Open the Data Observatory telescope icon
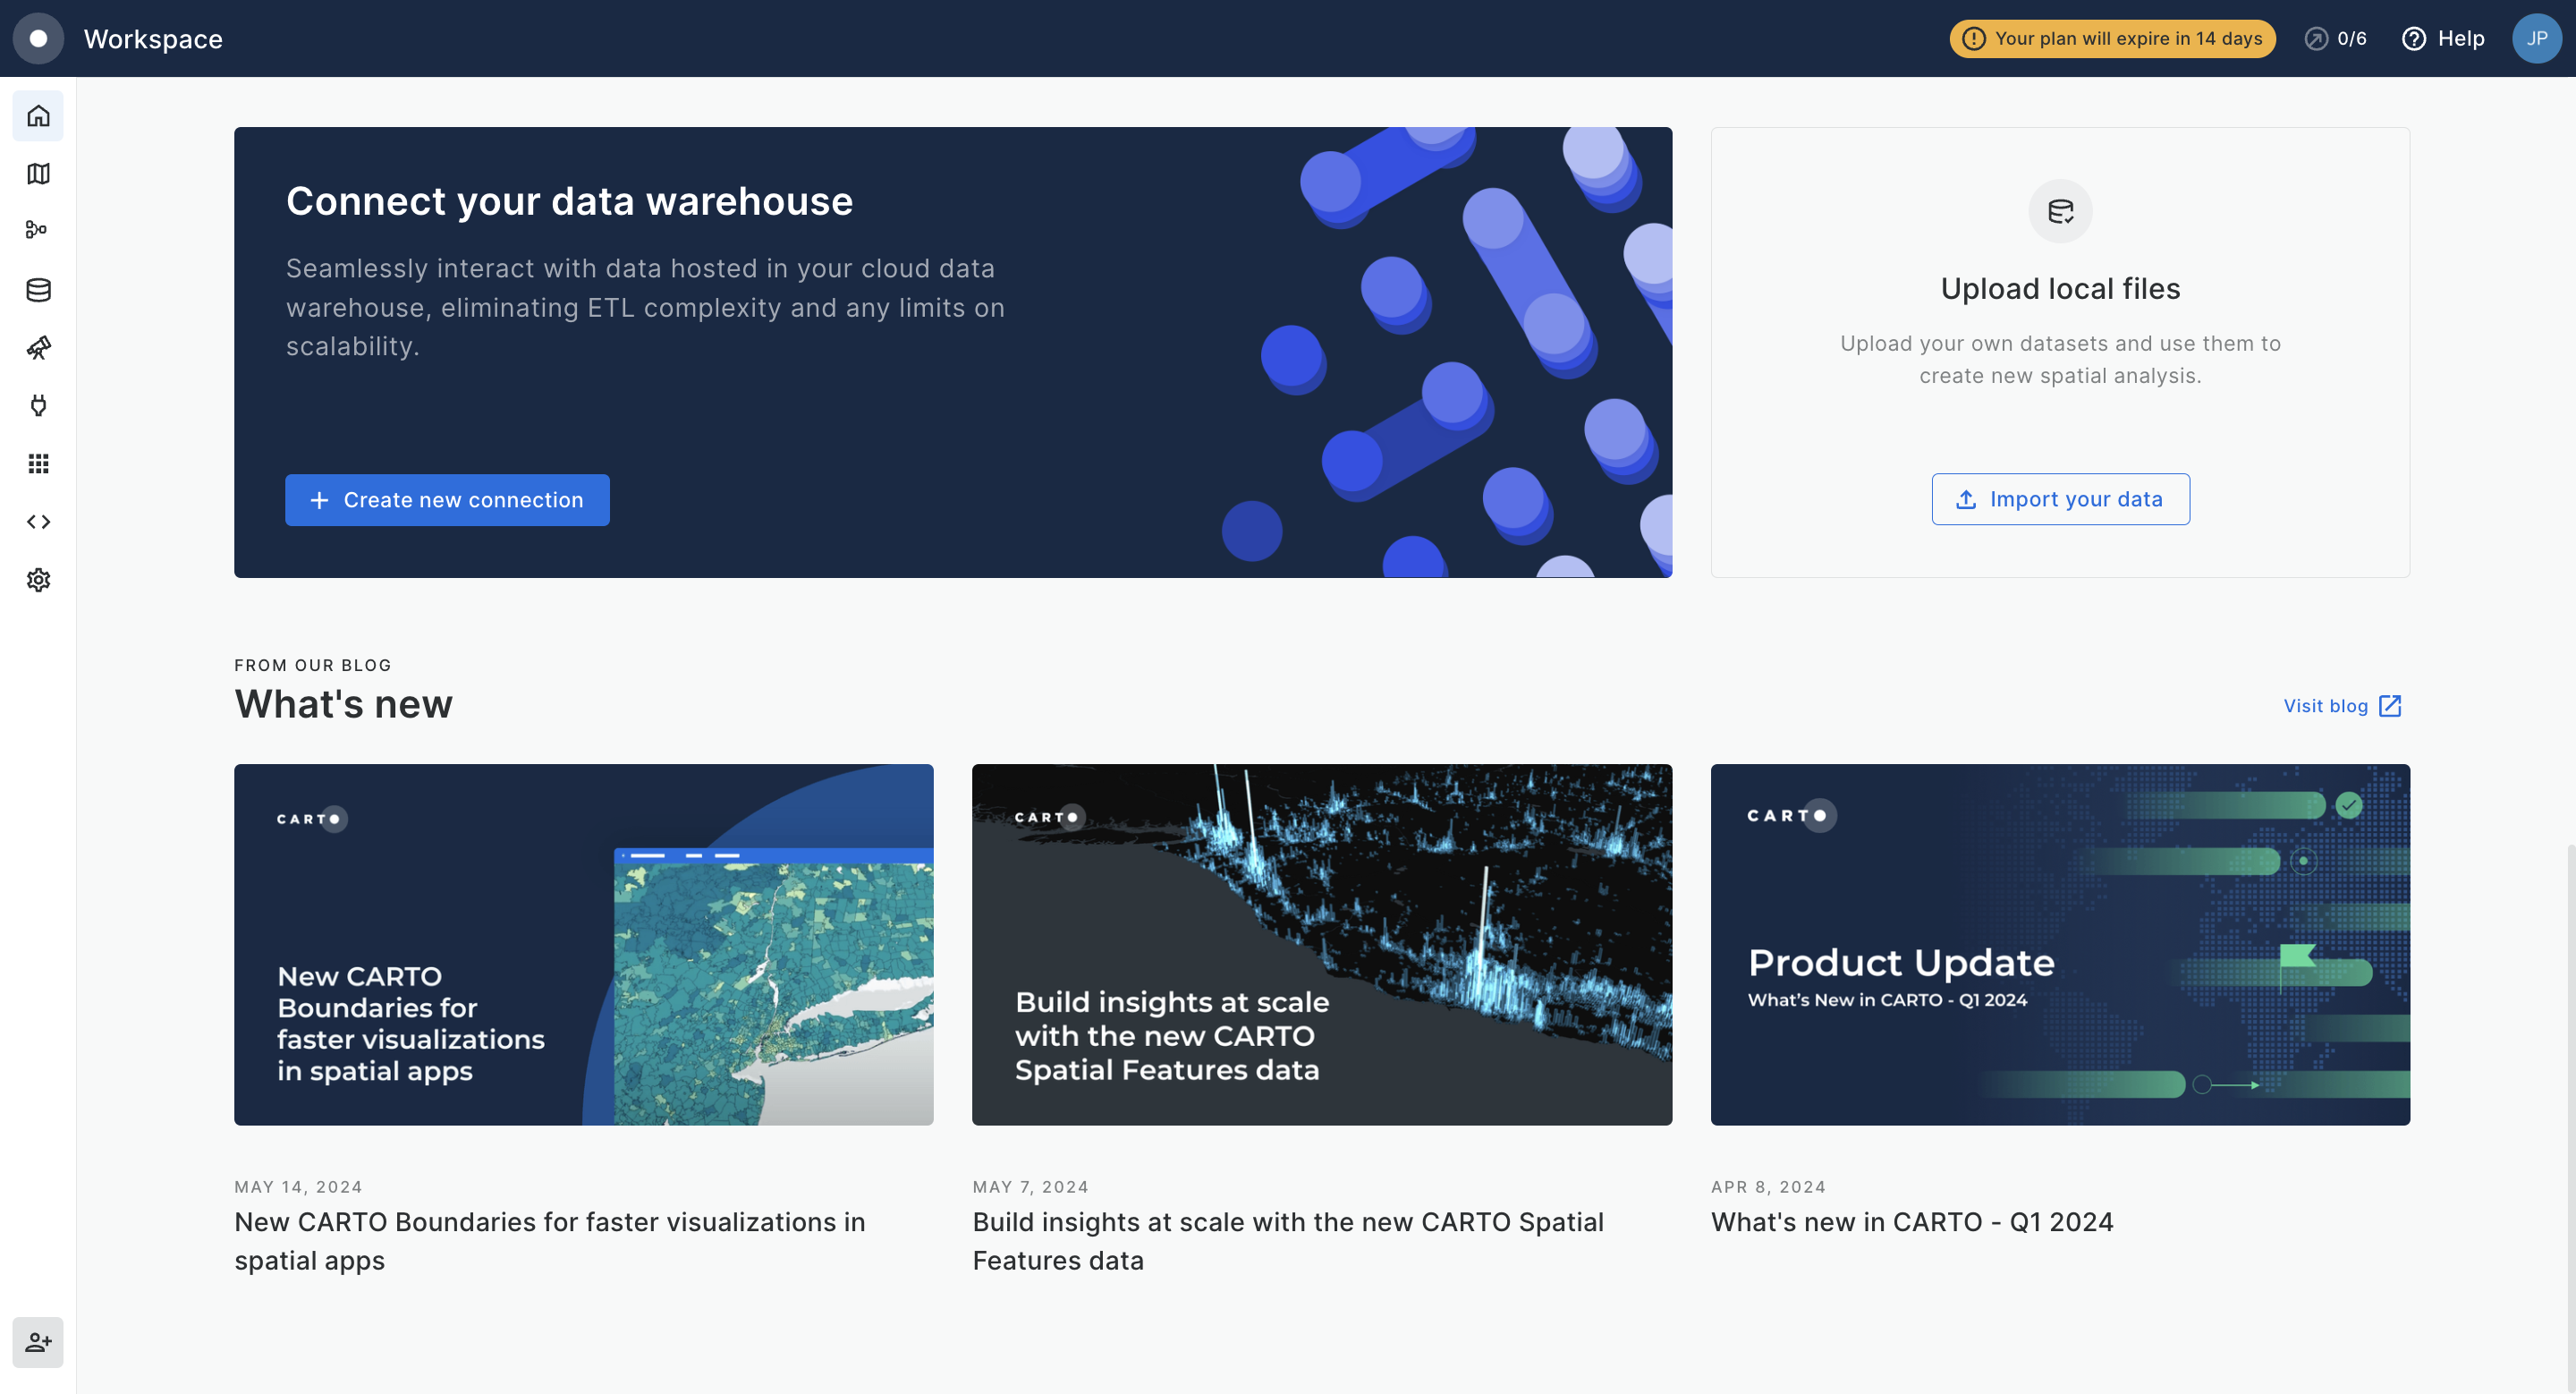Screen dimensions: 2576x1394 pyautogui.click(x=38, y=348)
